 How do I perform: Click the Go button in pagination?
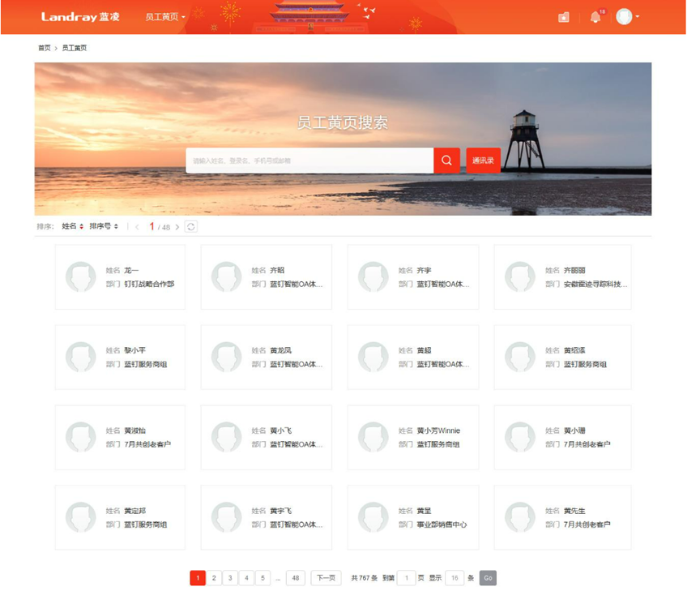click(487, 578)
